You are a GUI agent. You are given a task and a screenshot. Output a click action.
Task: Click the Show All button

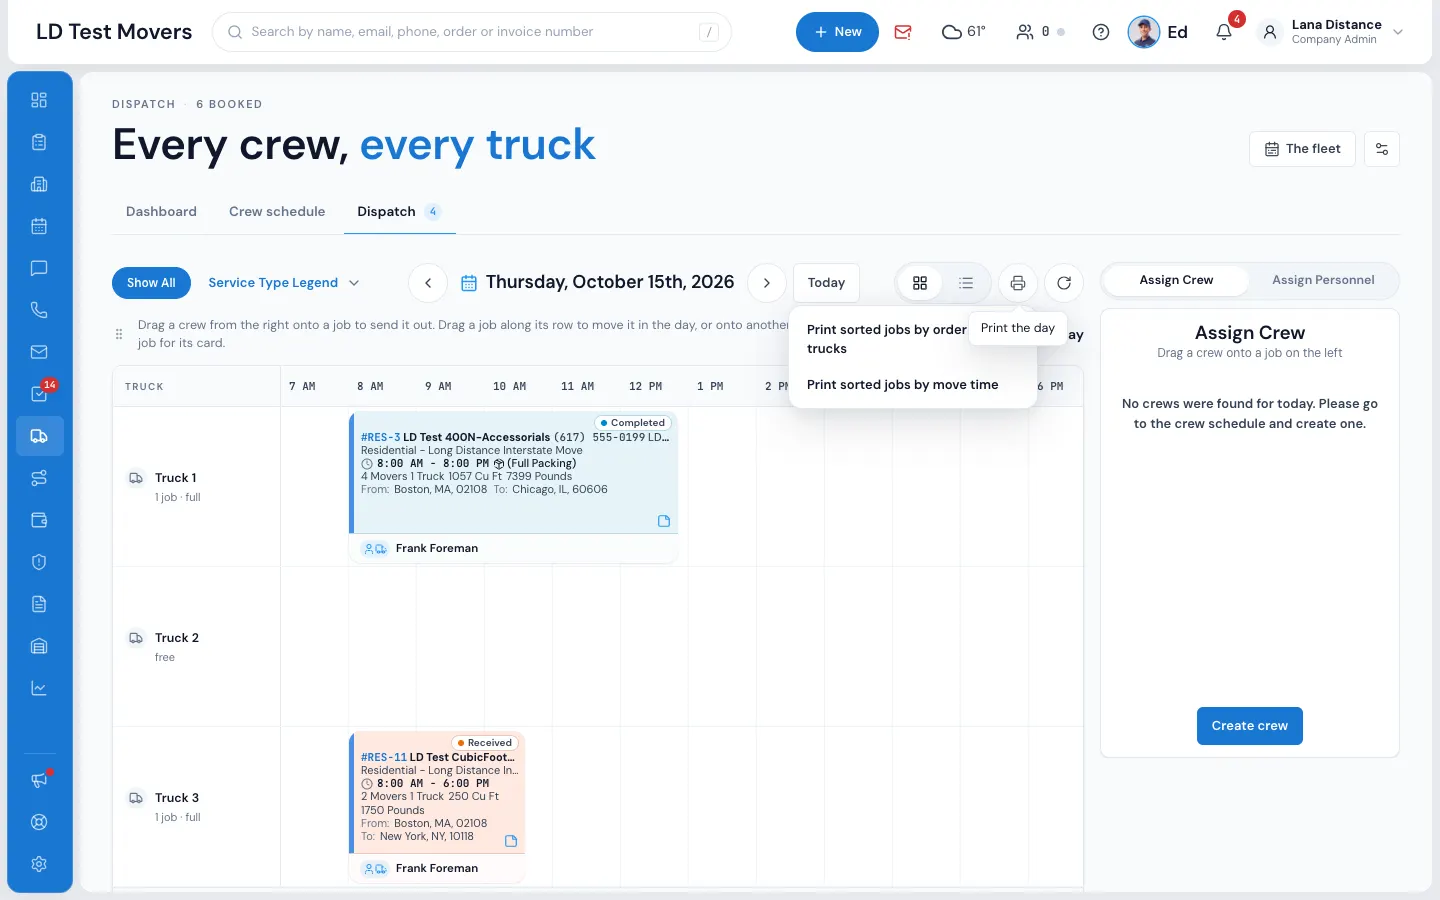point(151,283)
